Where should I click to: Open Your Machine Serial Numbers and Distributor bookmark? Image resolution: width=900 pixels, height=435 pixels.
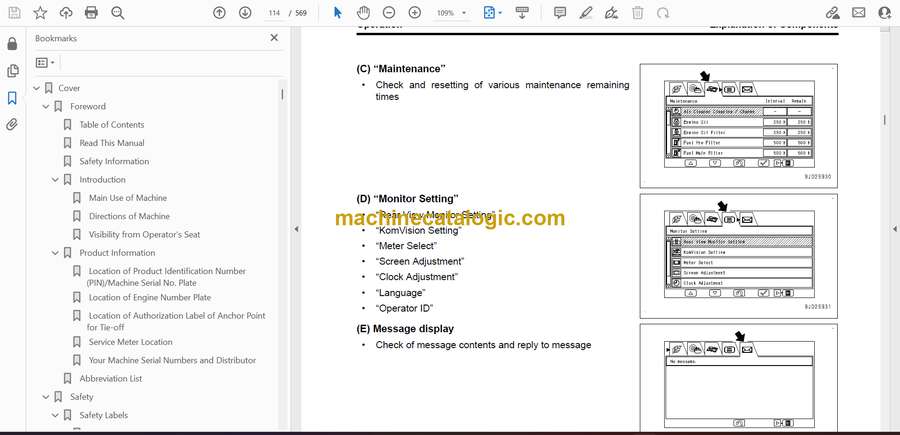coord(172,360)
